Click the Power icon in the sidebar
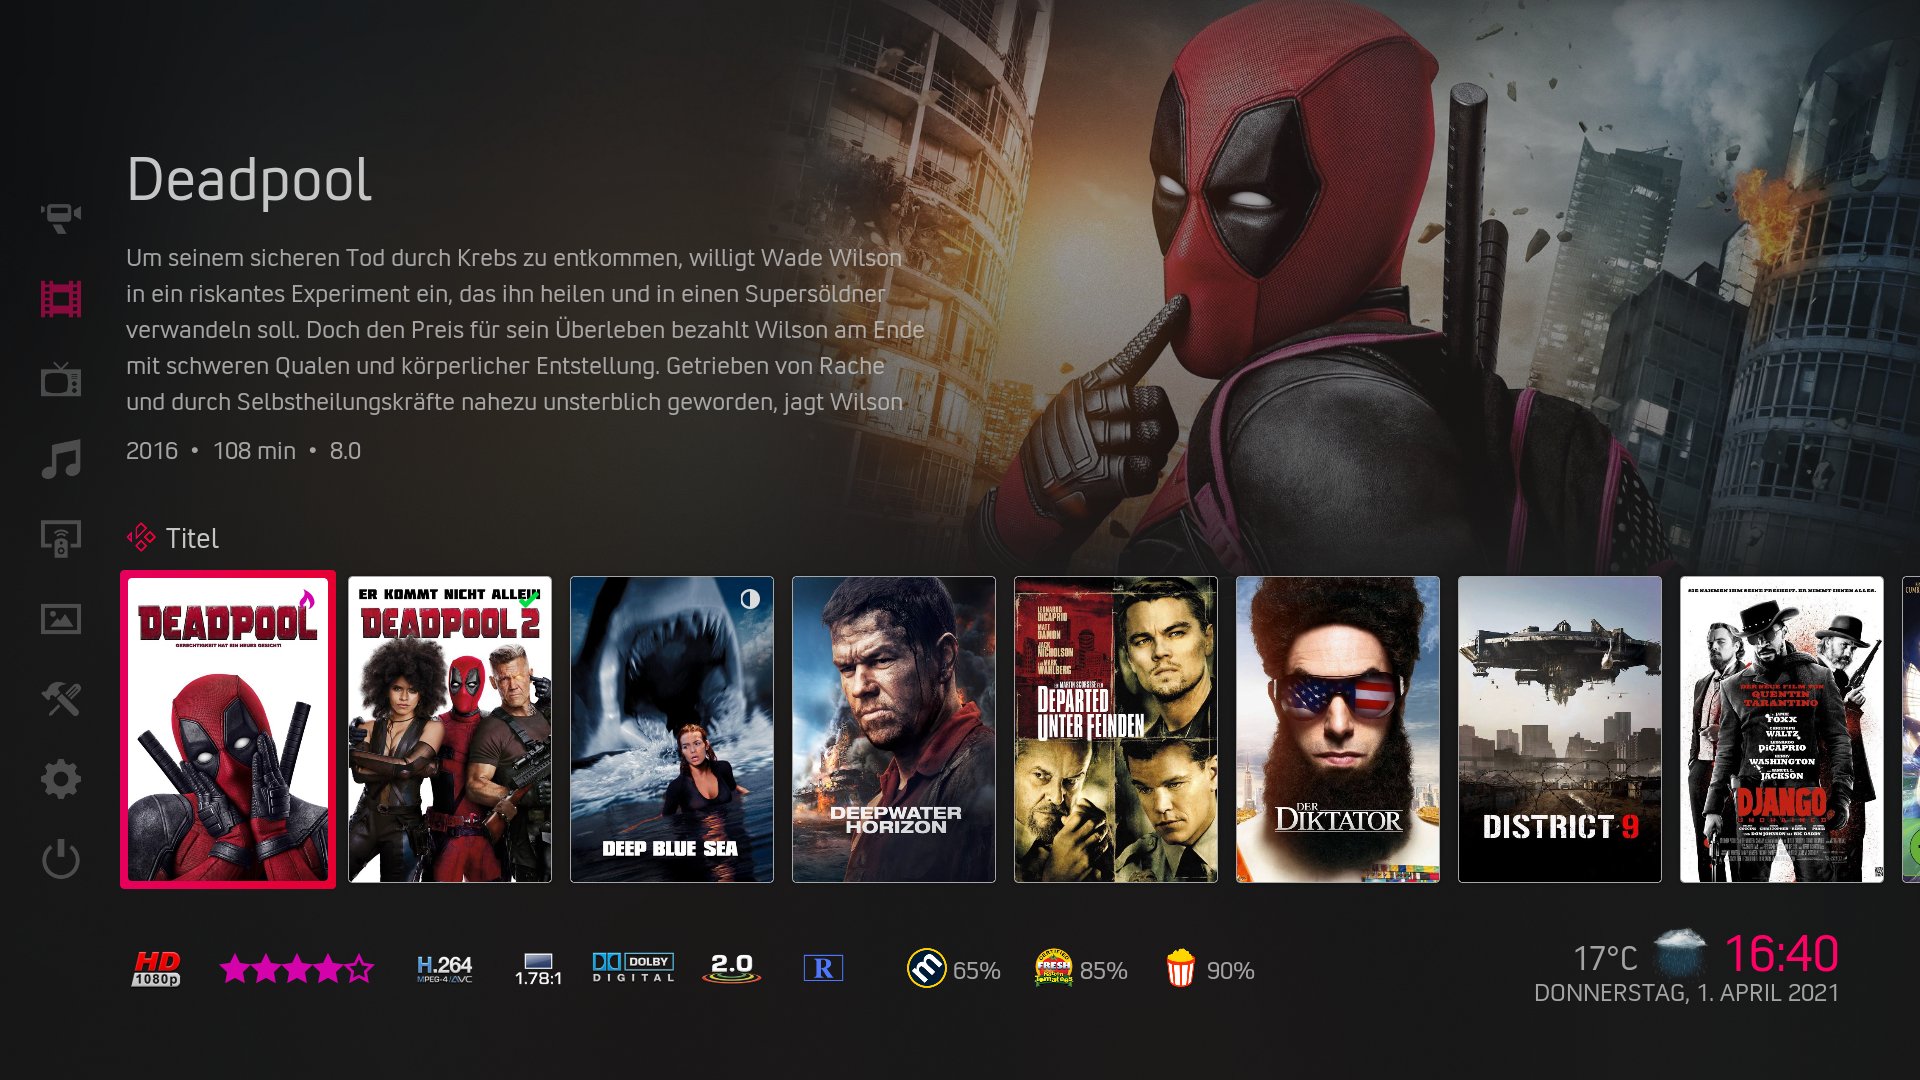The height and width of the screenshot is (1080, 1920). pos(61,859)
